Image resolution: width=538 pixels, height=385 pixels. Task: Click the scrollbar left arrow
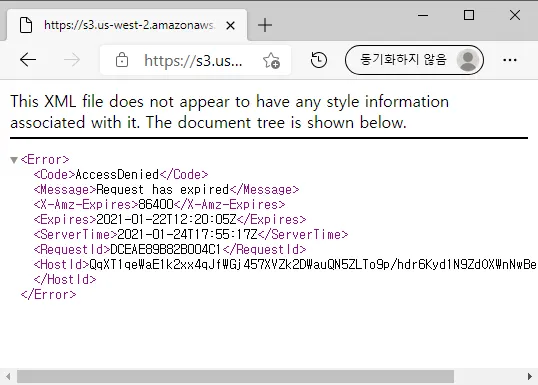coord(8,376)
